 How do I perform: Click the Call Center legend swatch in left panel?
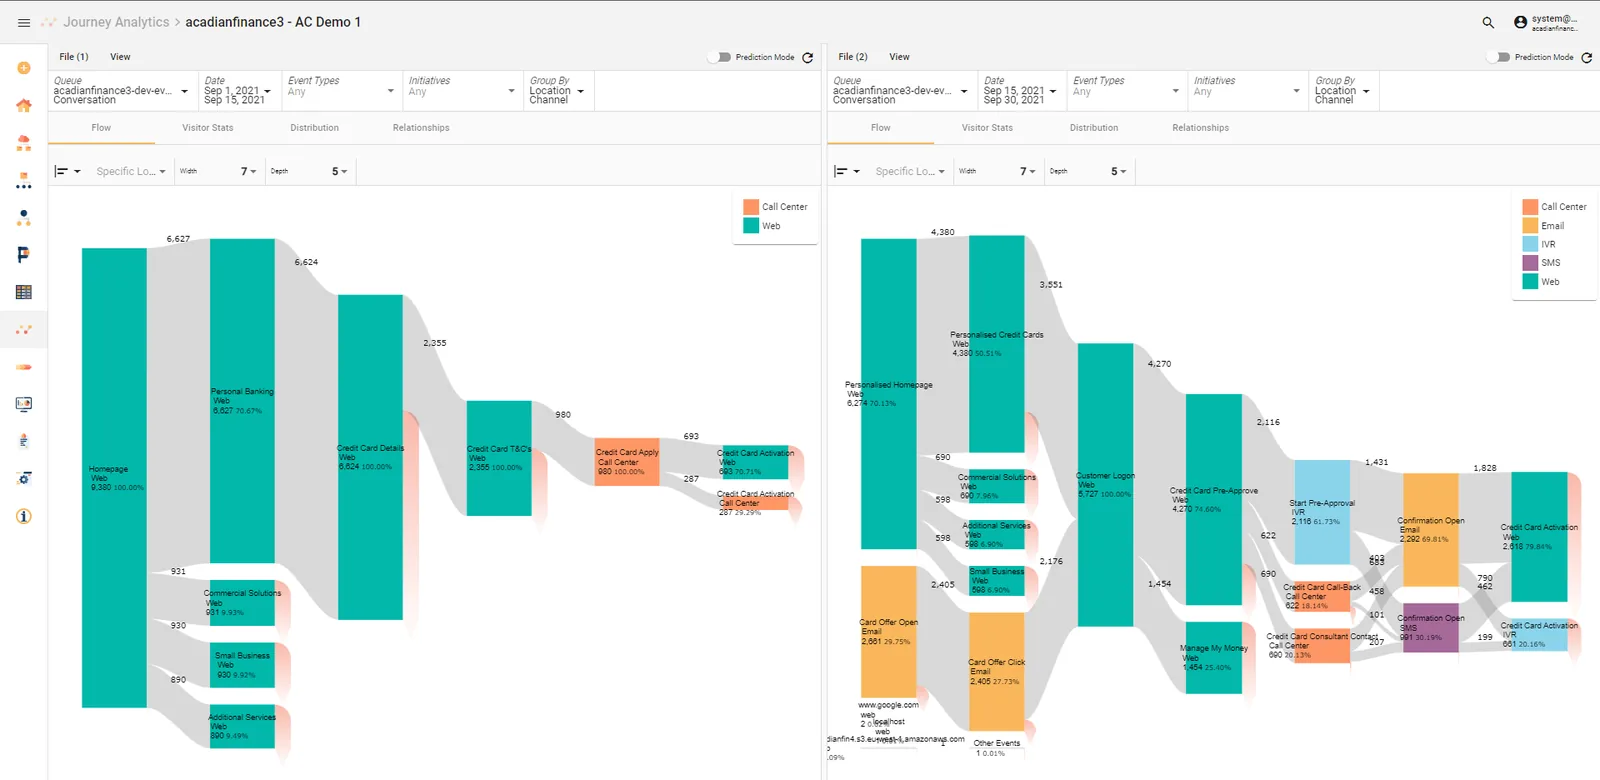coord(751,207)
